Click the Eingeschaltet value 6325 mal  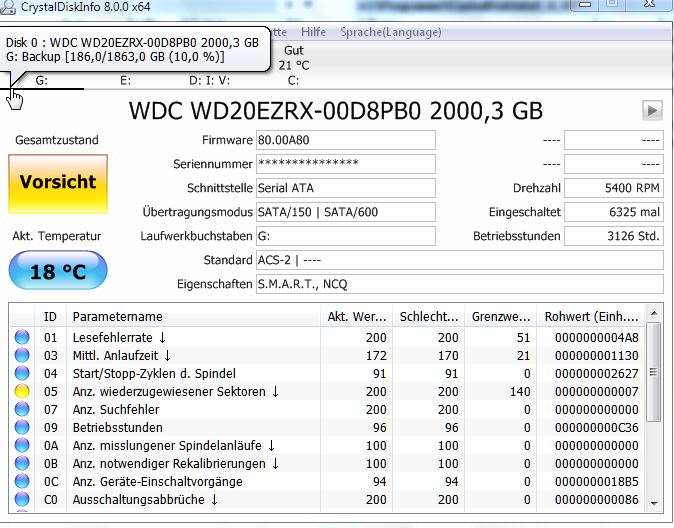pyautogui.click(x=613, y=212)
